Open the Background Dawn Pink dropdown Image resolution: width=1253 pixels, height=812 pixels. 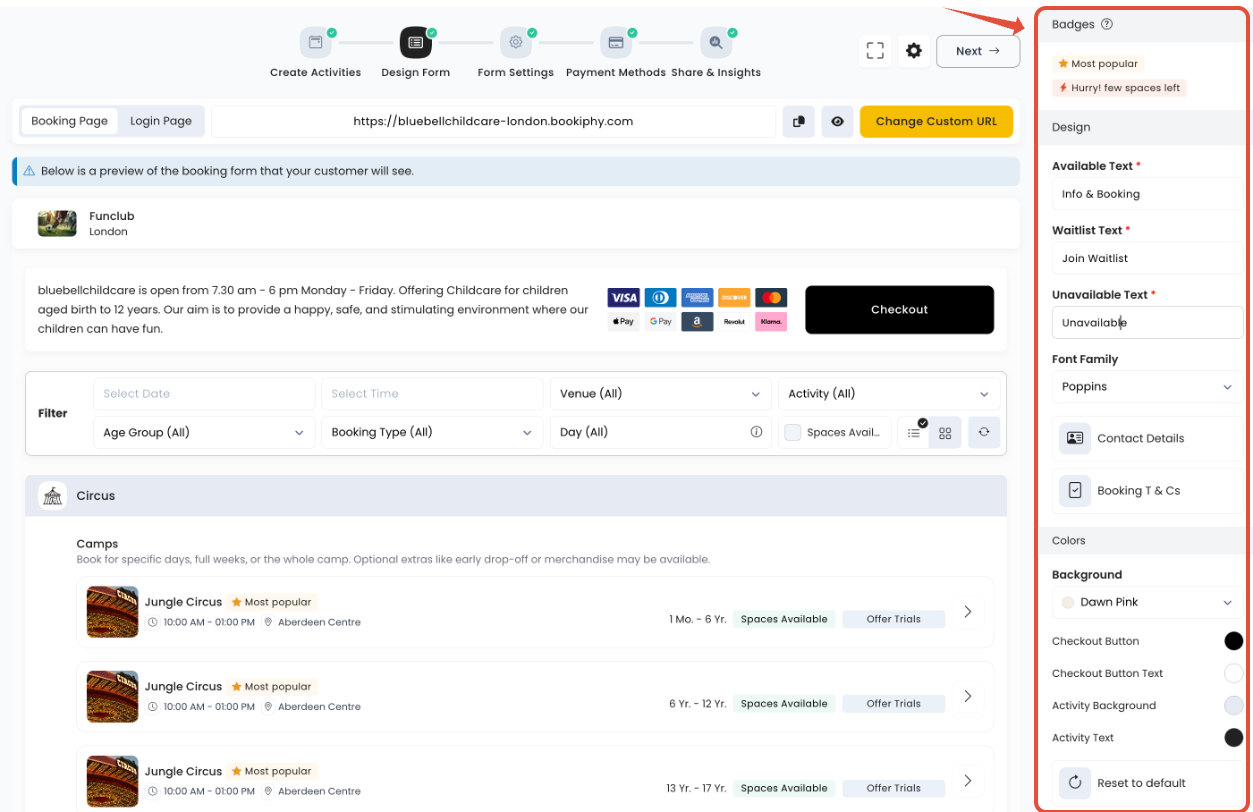(1147, 603)
